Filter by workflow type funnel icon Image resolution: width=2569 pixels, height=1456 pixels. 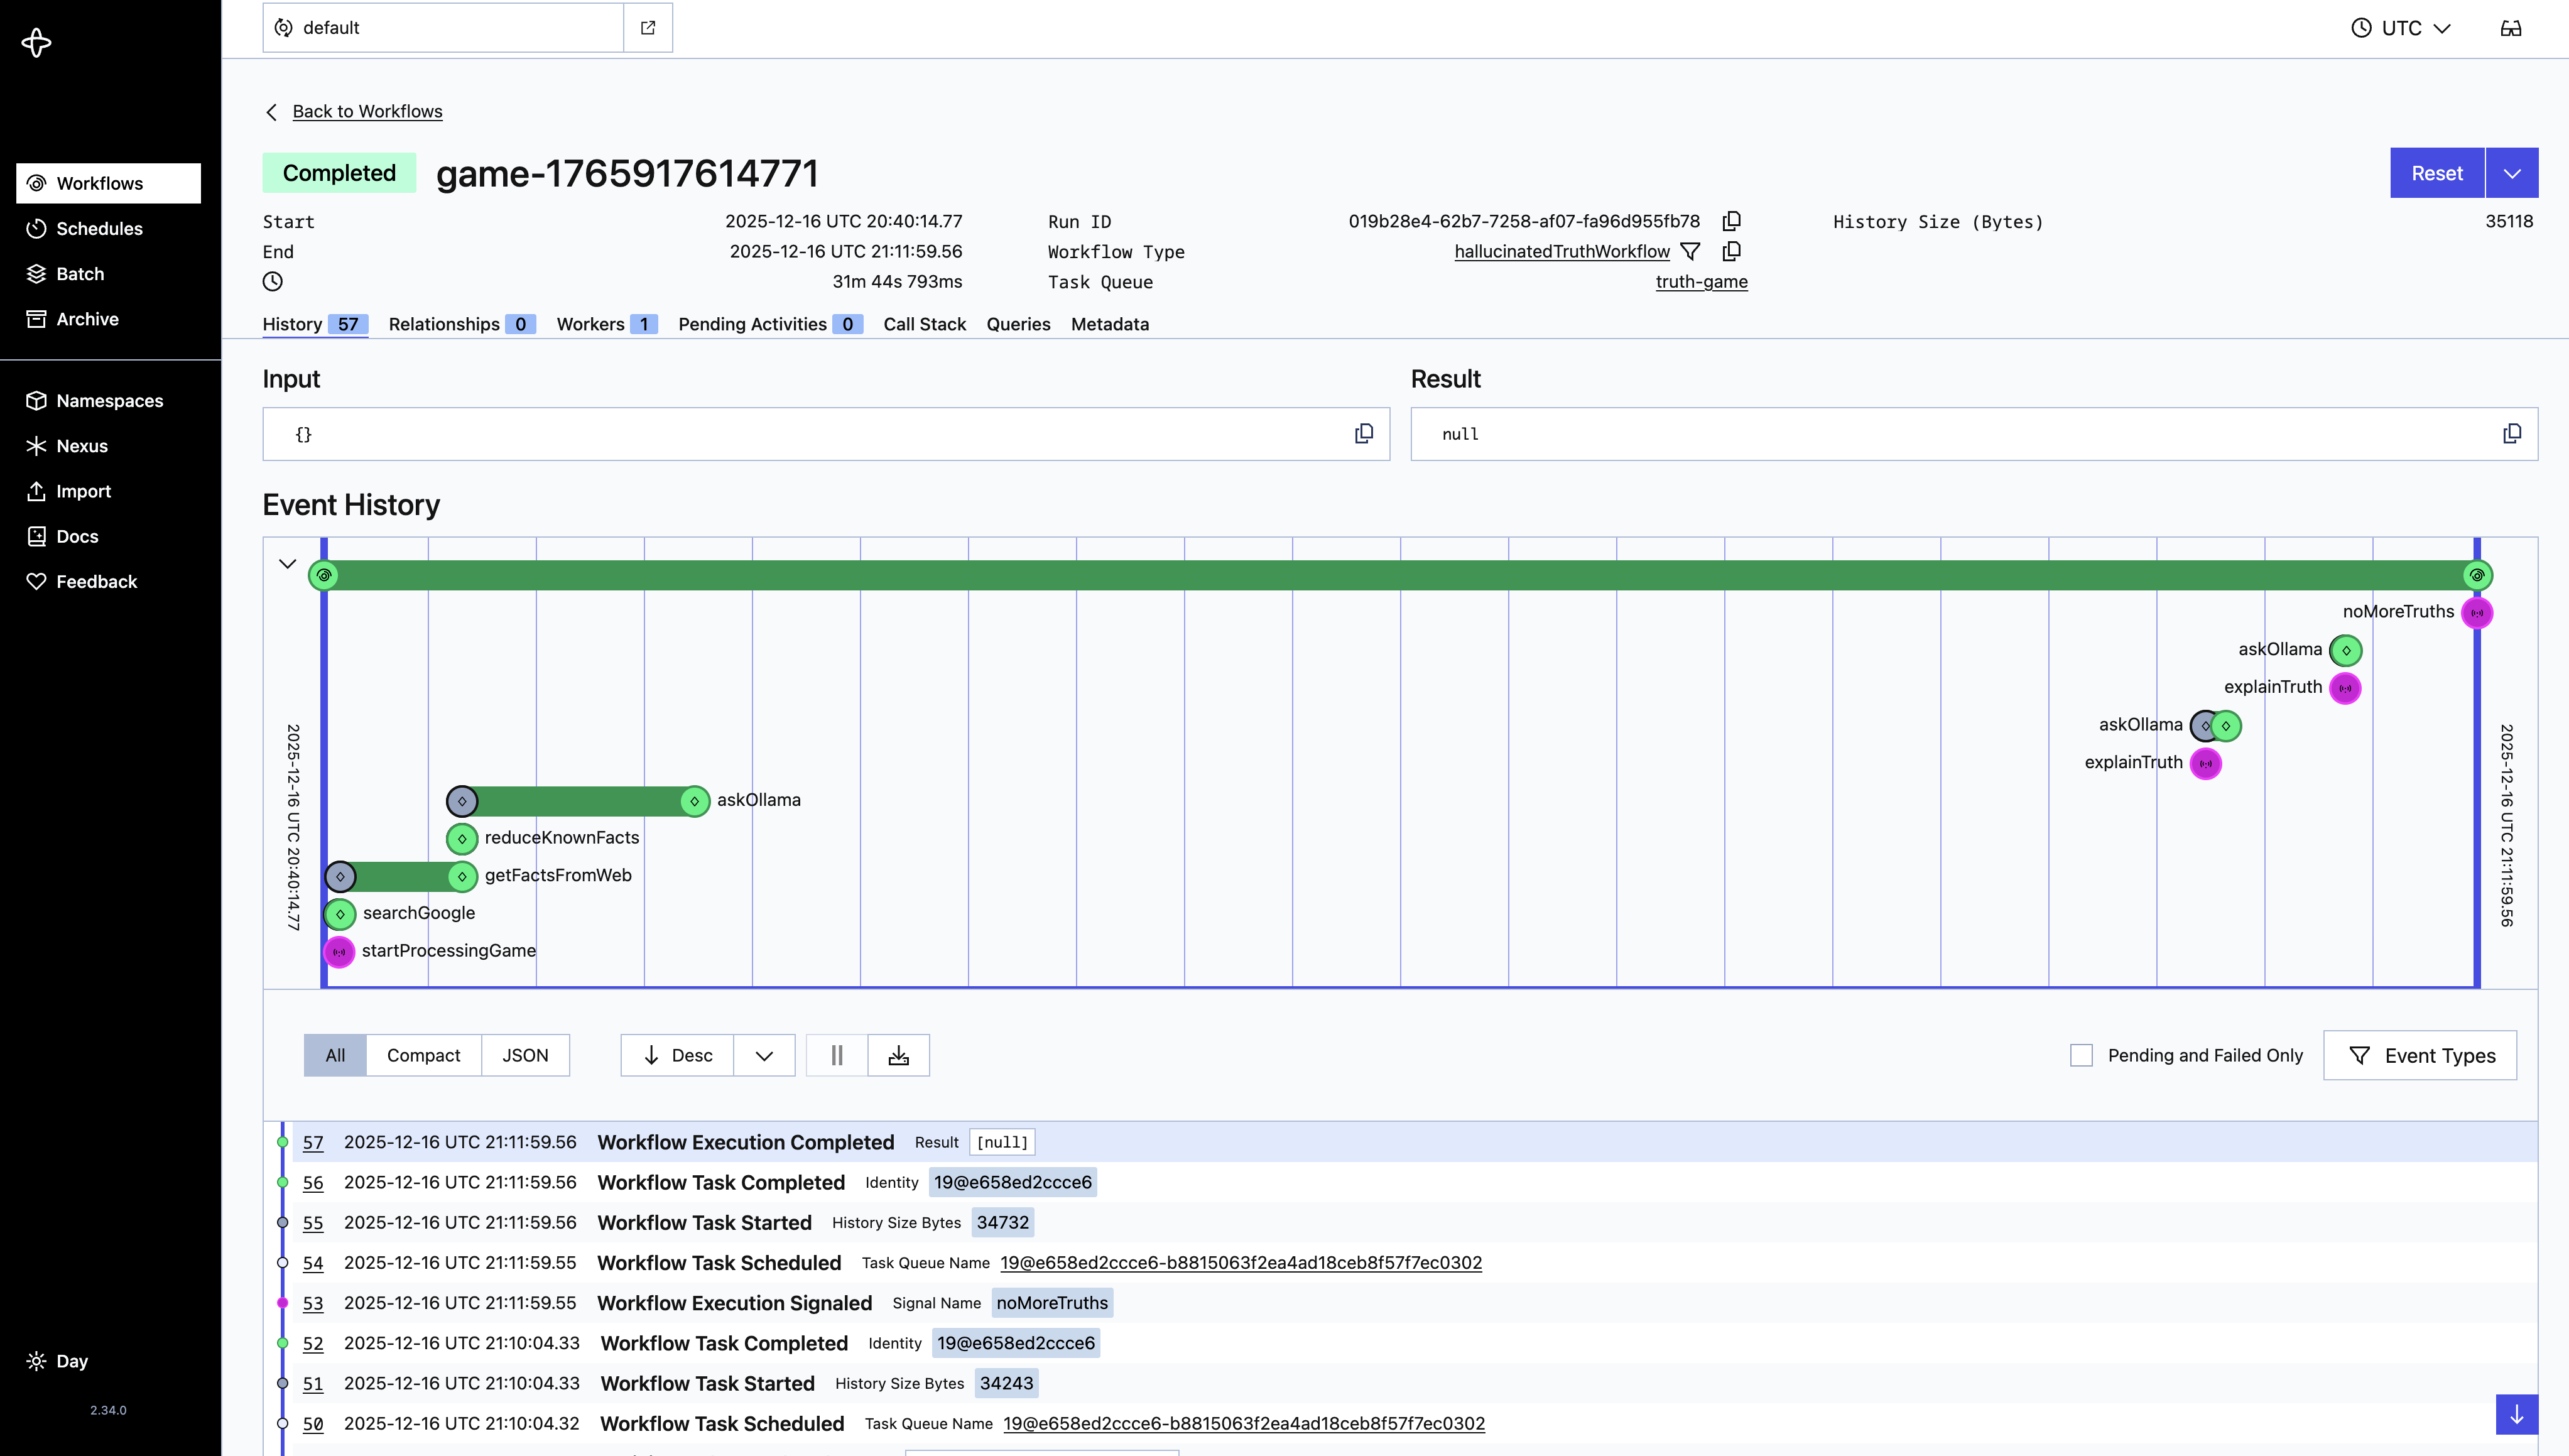point(1690,252)
